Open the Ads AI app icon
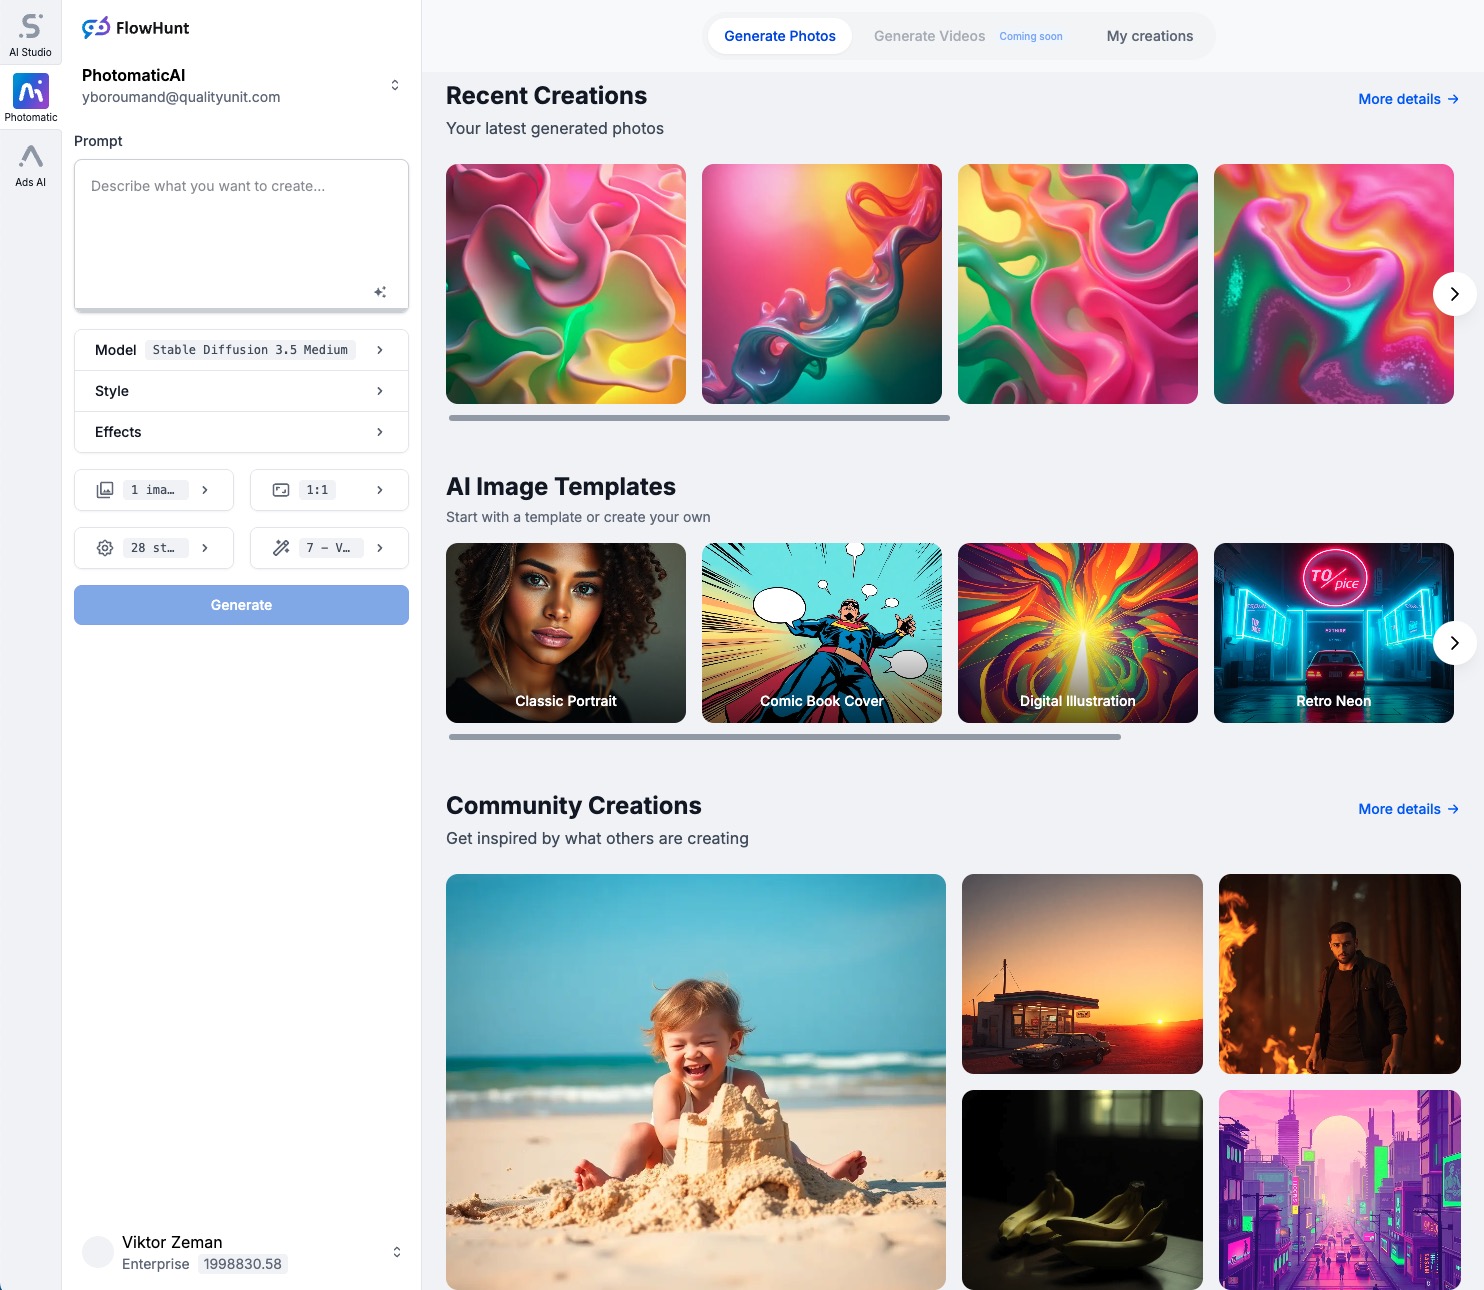1484x1290 pixels. 30,162
